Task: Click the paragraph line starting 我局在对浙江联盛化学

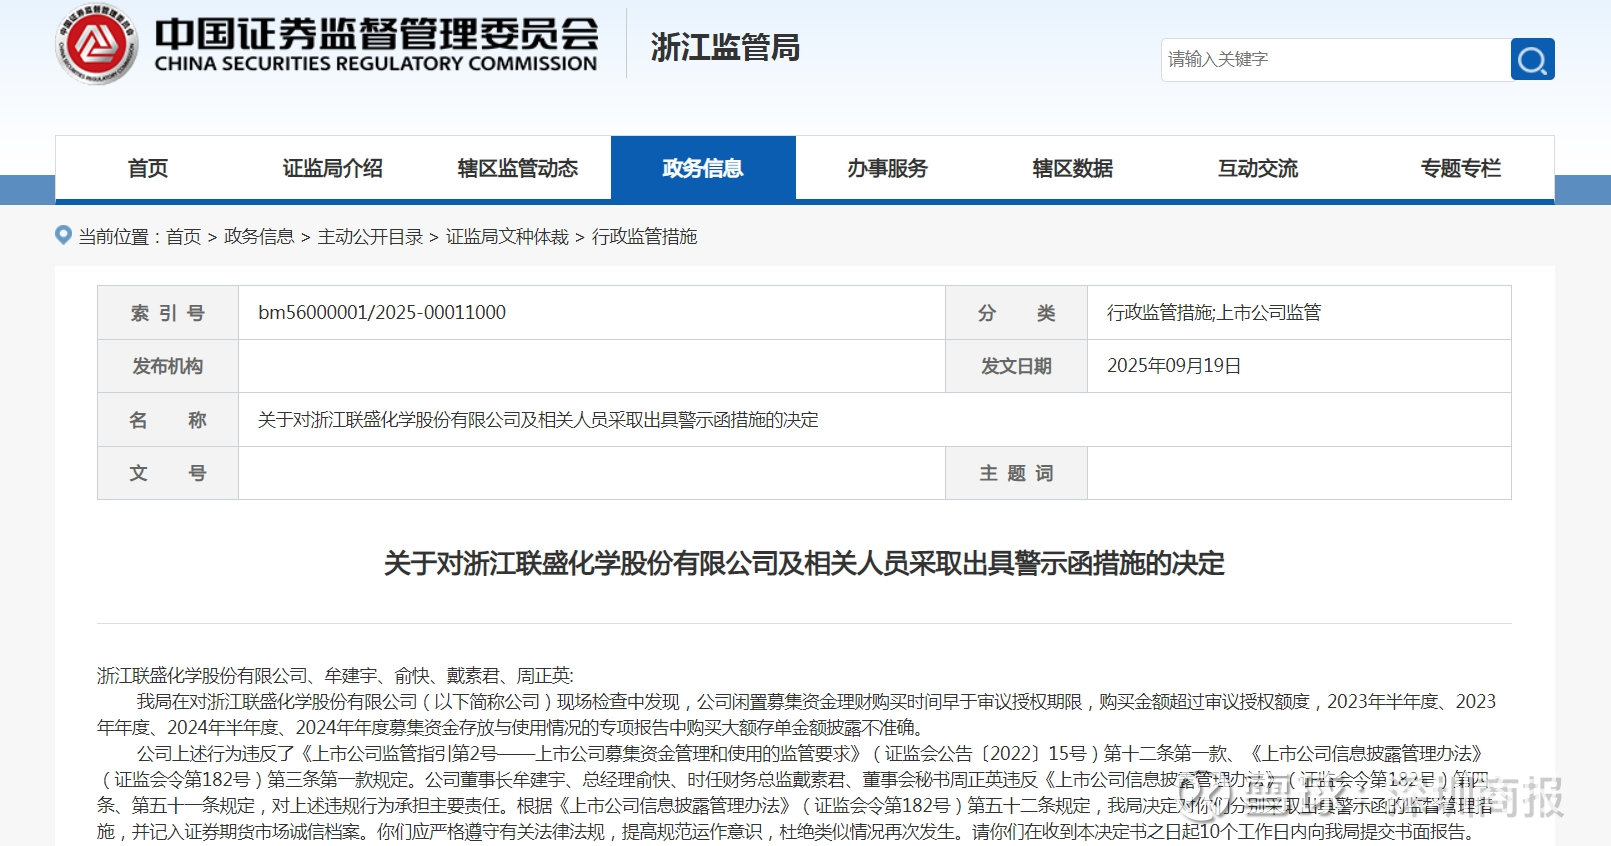Action: pos(816,702)
